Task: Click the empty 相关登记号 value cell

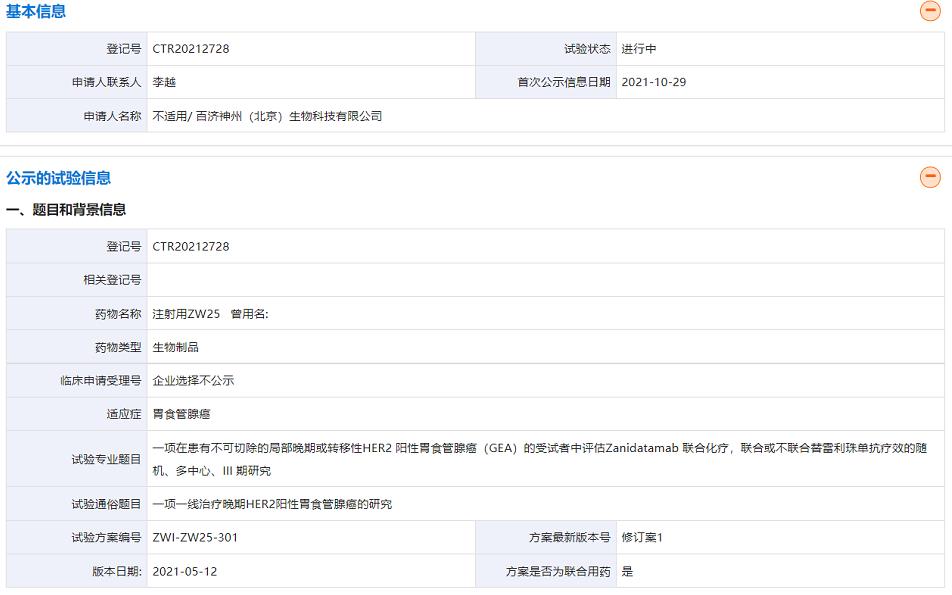Action: [545, 280]
